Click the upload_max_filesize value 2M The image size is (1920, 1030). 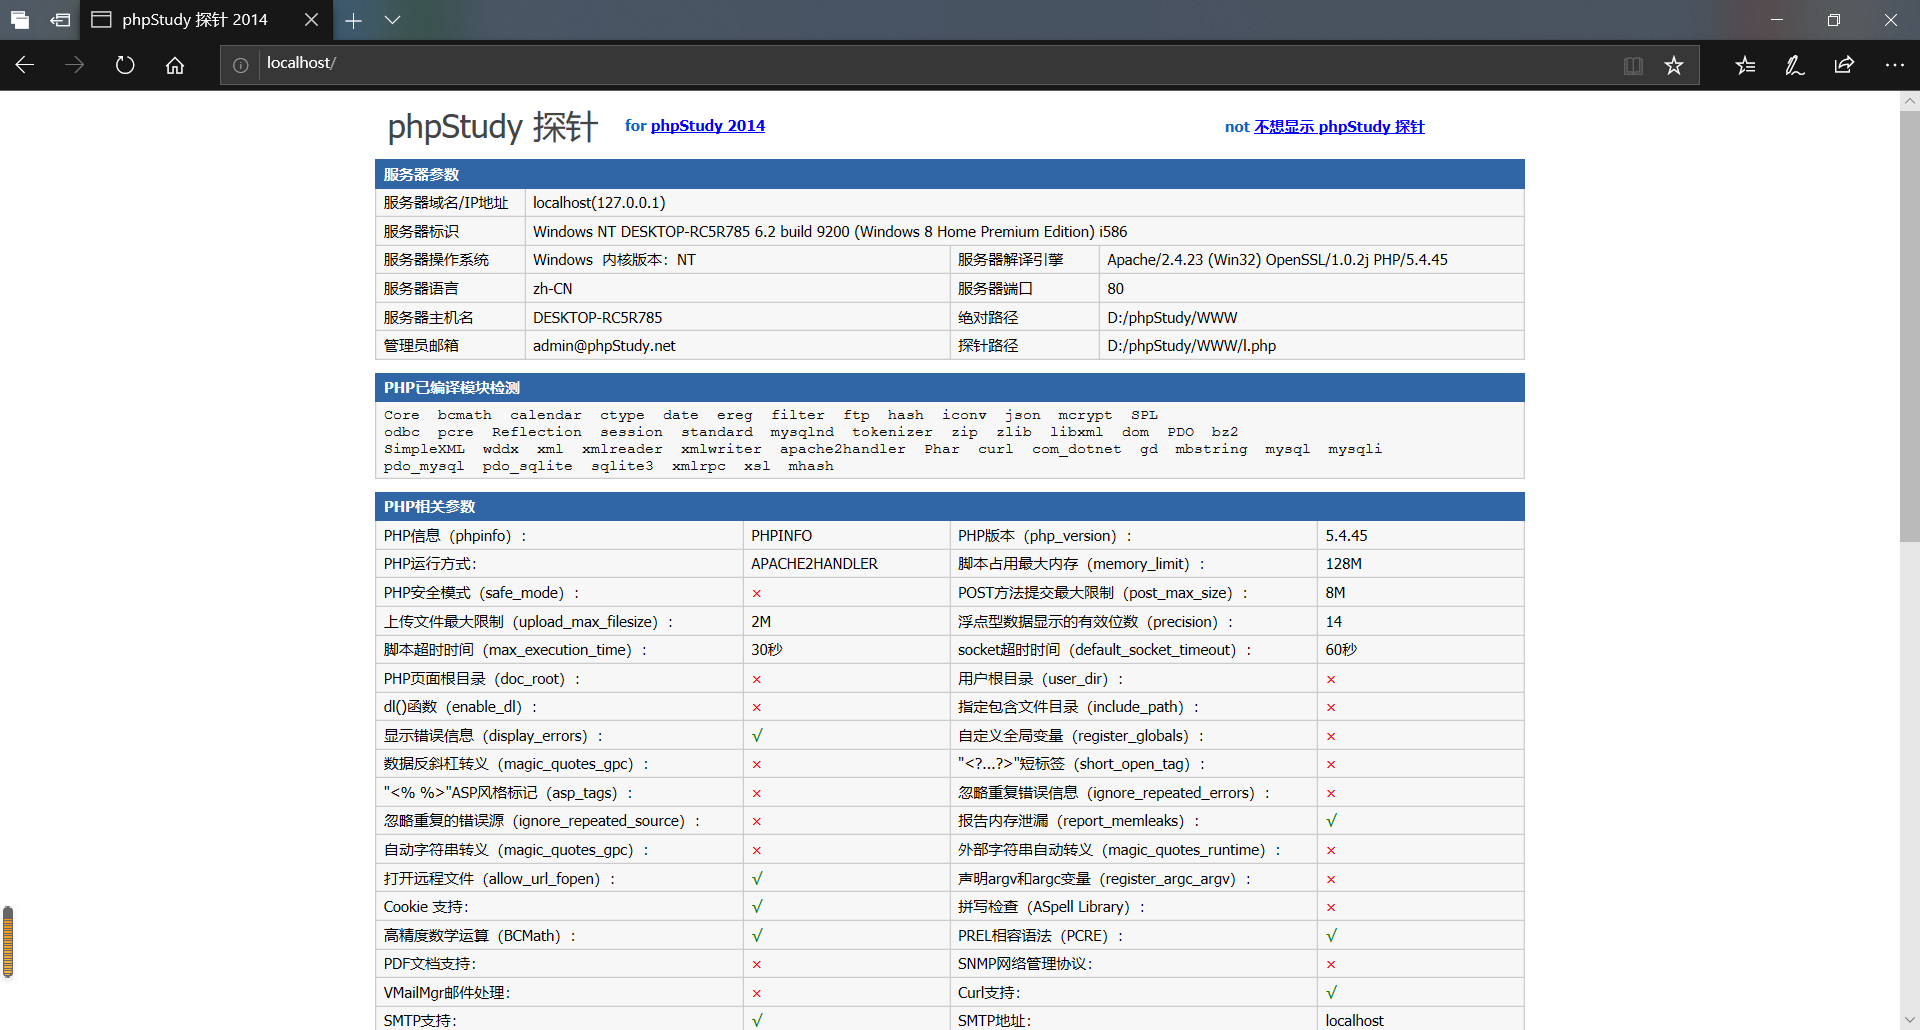coord(761,622)
